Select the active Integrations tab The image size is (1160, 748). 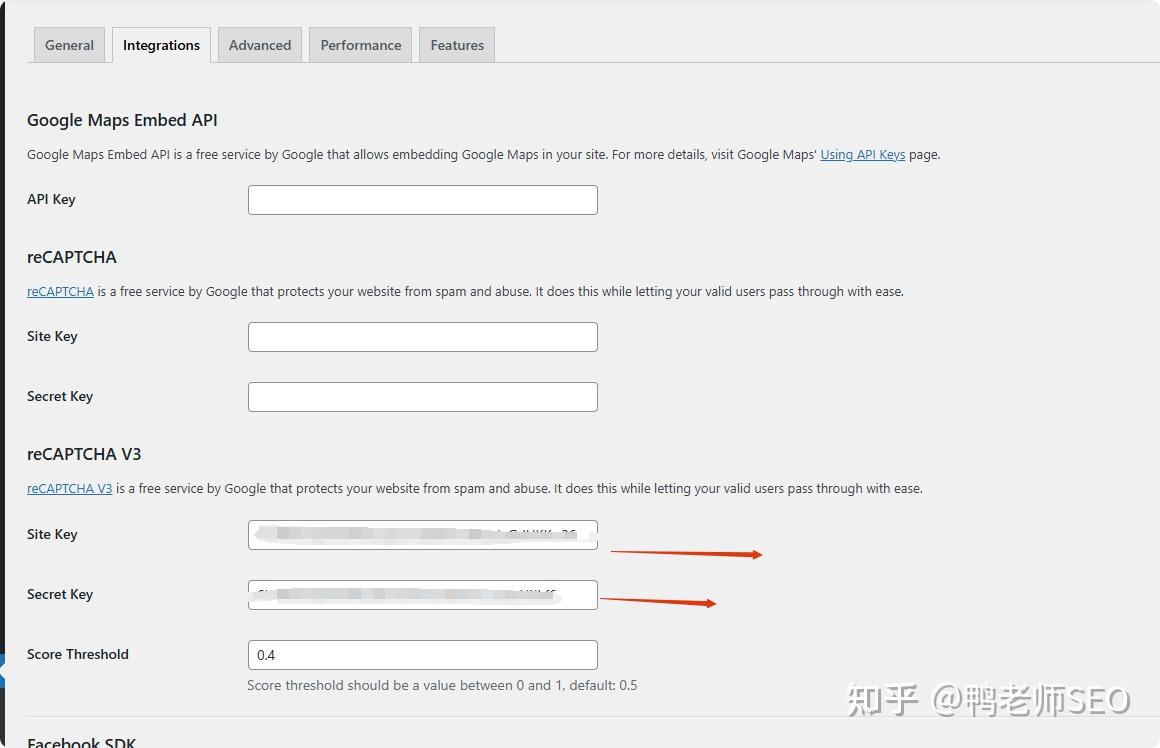coord(161,44)
